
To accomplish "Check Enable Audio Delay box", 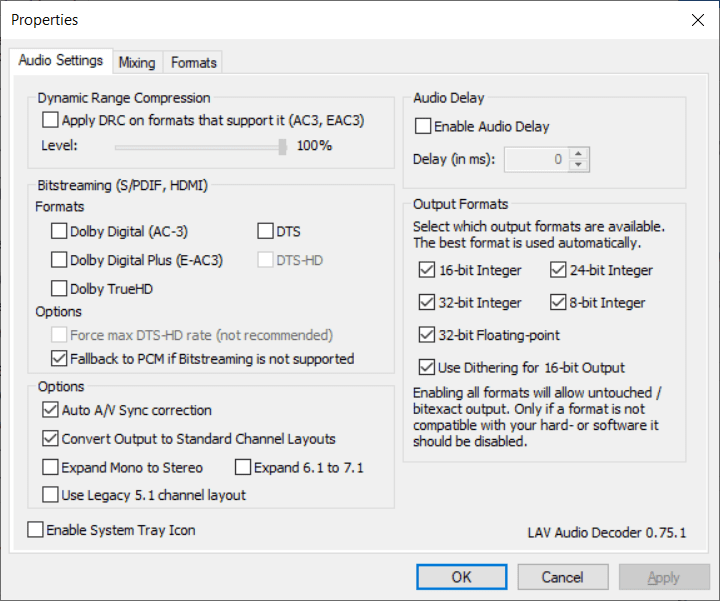I will coord(424,127).
